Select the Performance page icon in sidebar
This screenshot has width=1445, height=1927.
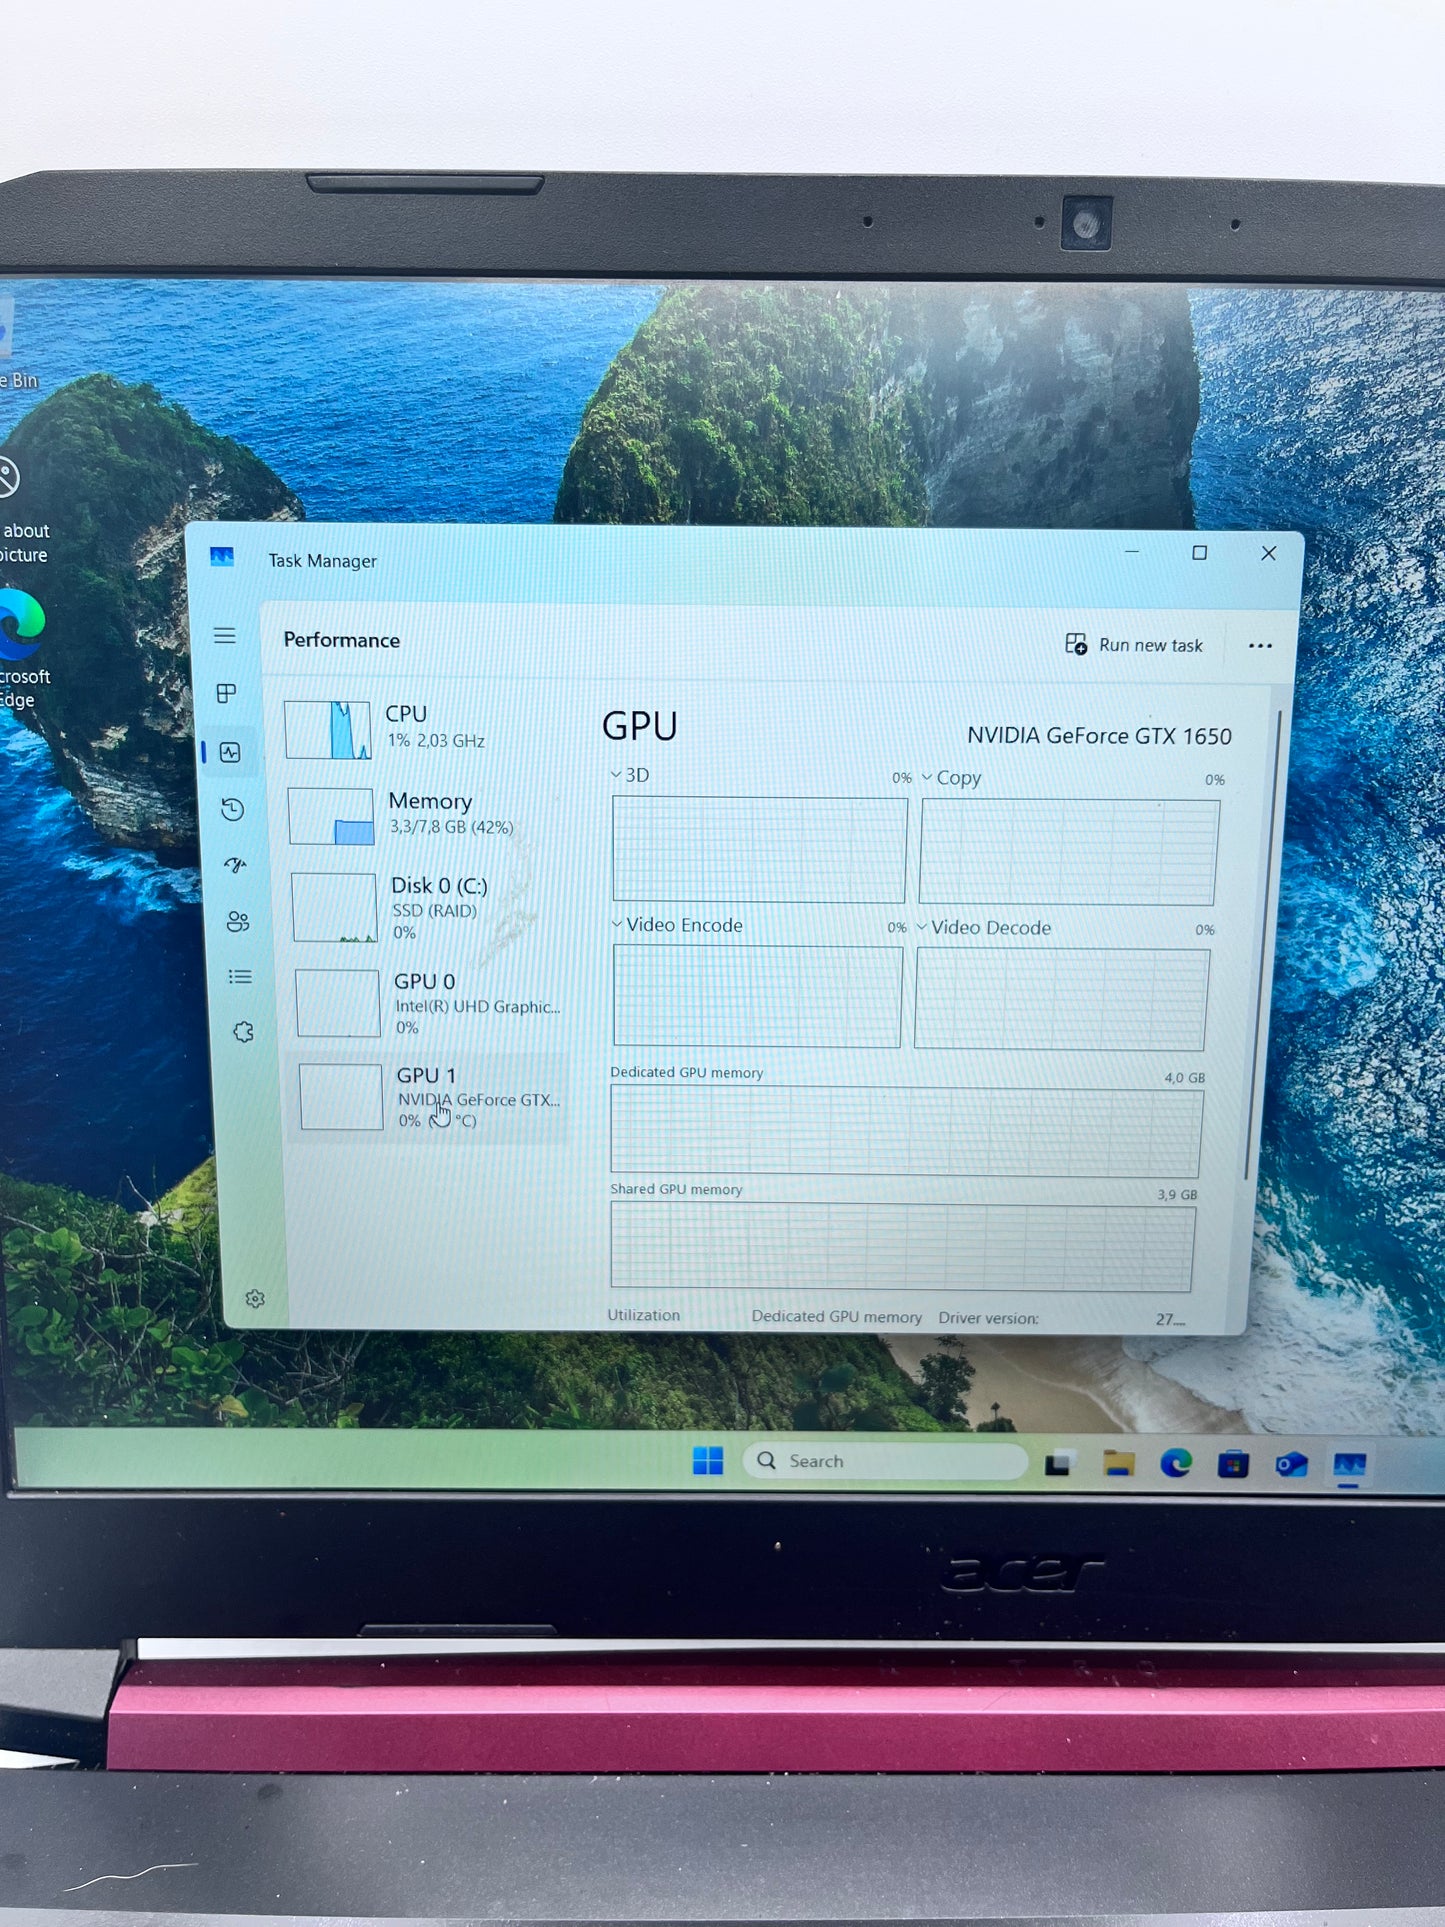(x=230, y=752)
